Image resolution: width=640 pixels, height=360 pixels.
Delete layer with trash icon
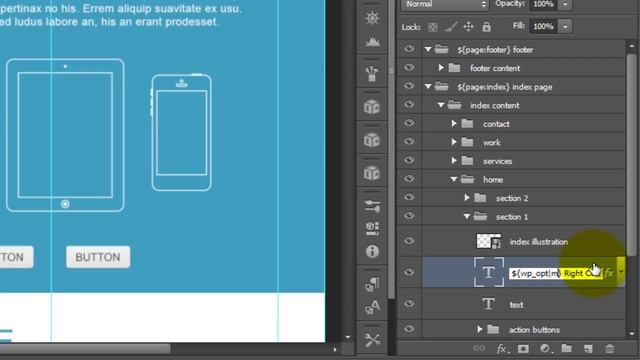click(x=609, y=349)
